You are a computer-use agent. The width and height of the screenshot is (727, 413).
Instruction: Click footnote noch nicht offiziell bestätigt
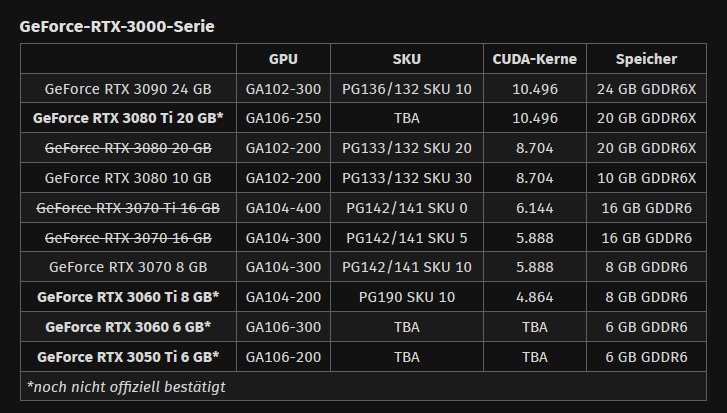click(126, 387)
